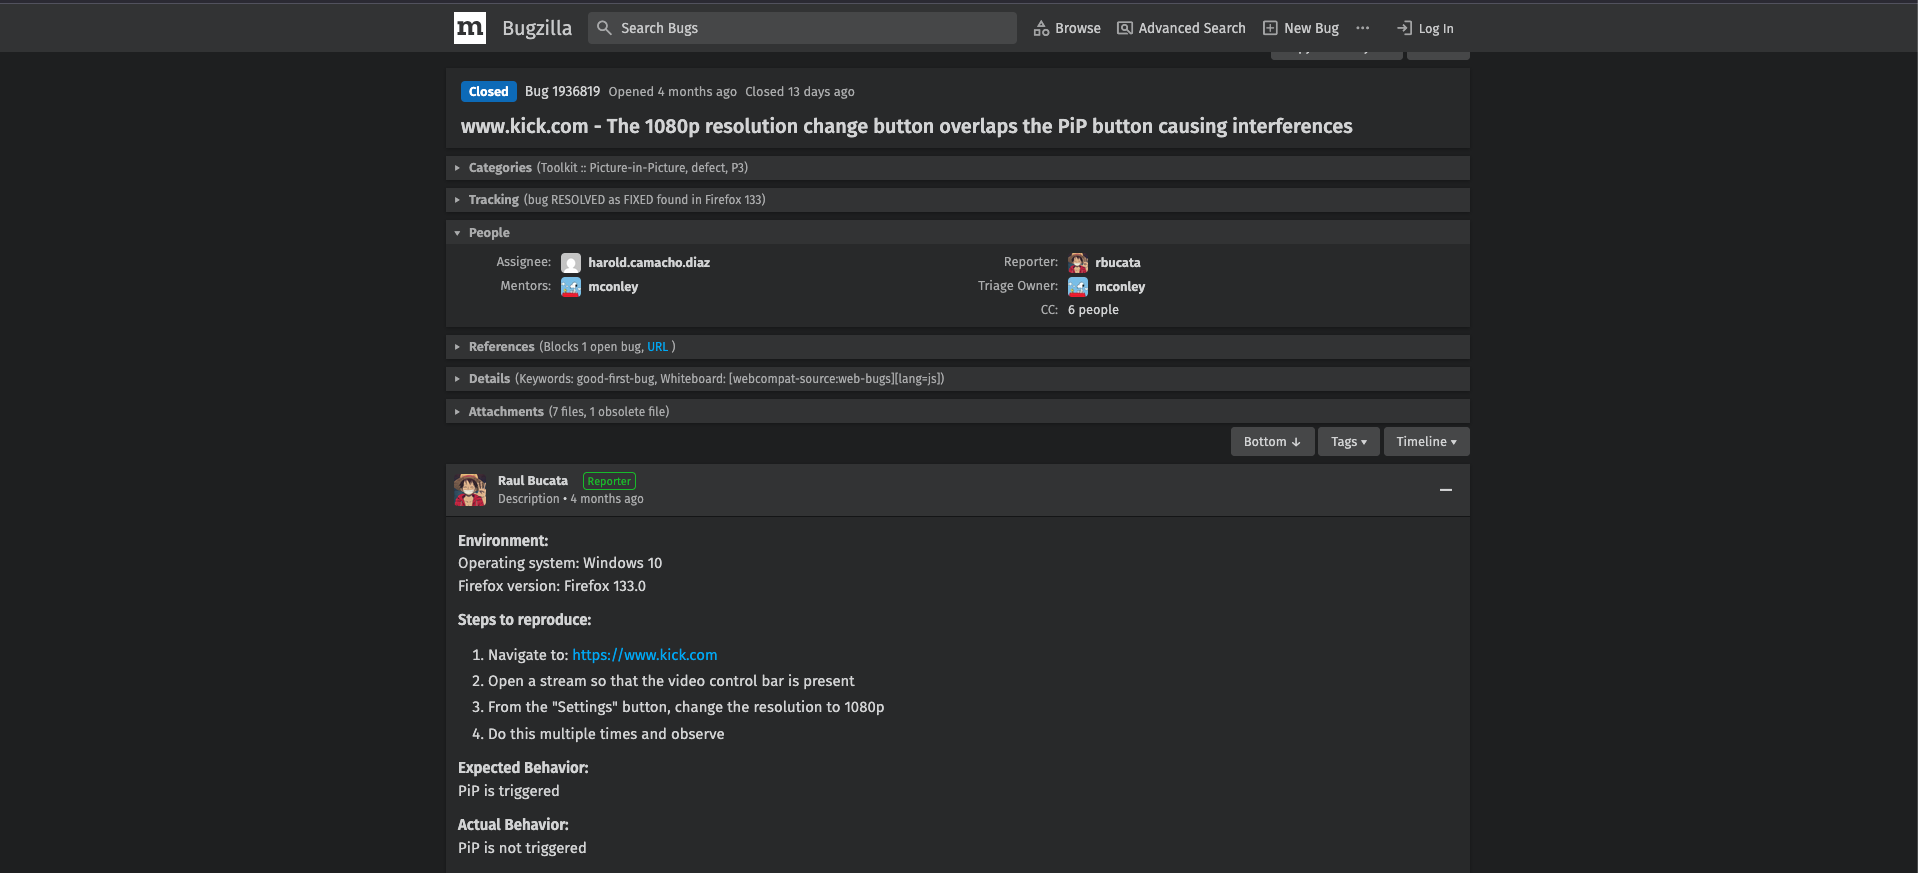Click the Operating system: Windows 10 line

coord(560,563)
